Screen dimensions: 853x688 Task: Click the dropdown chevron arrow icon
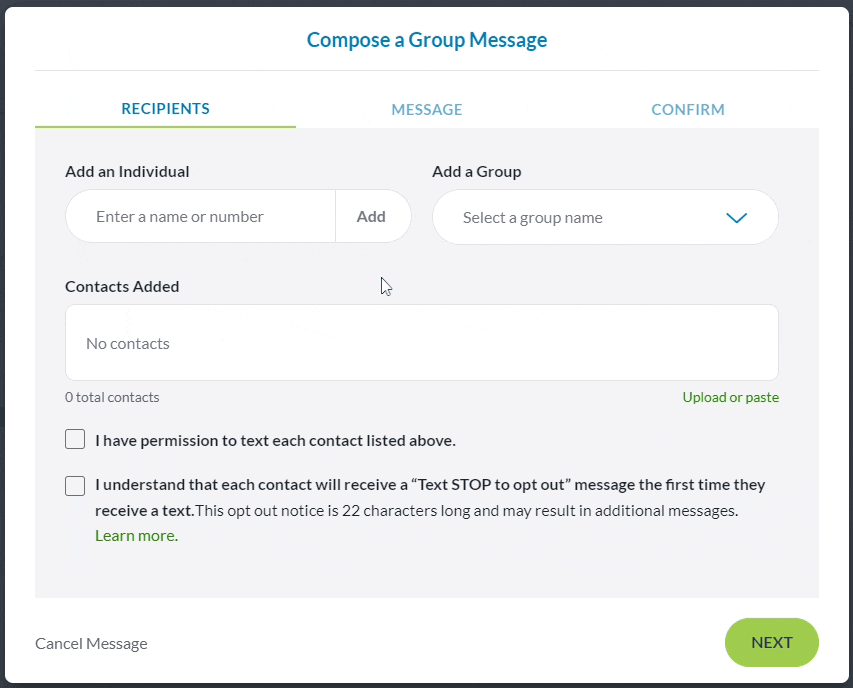(x=737, y=218)
